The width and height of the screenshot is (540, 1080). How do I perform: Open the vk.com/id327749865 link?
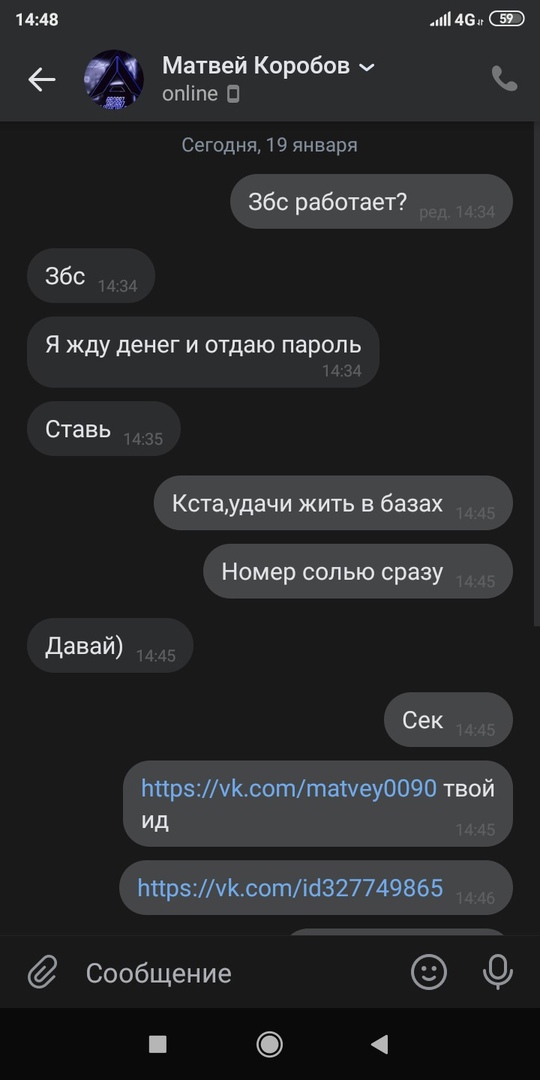[290, 887]
